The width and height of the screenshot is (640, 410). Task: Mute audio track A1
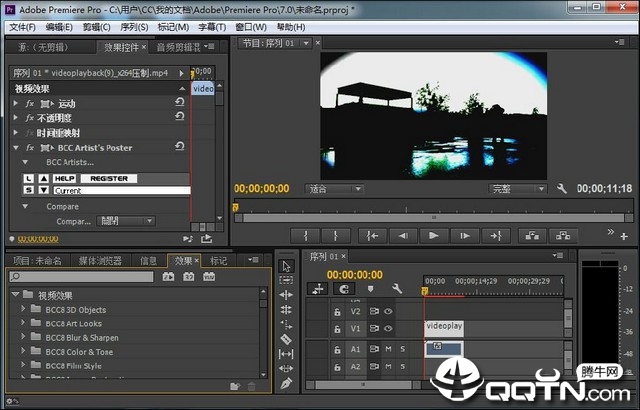pyautogui.click(x=387, y=349)
